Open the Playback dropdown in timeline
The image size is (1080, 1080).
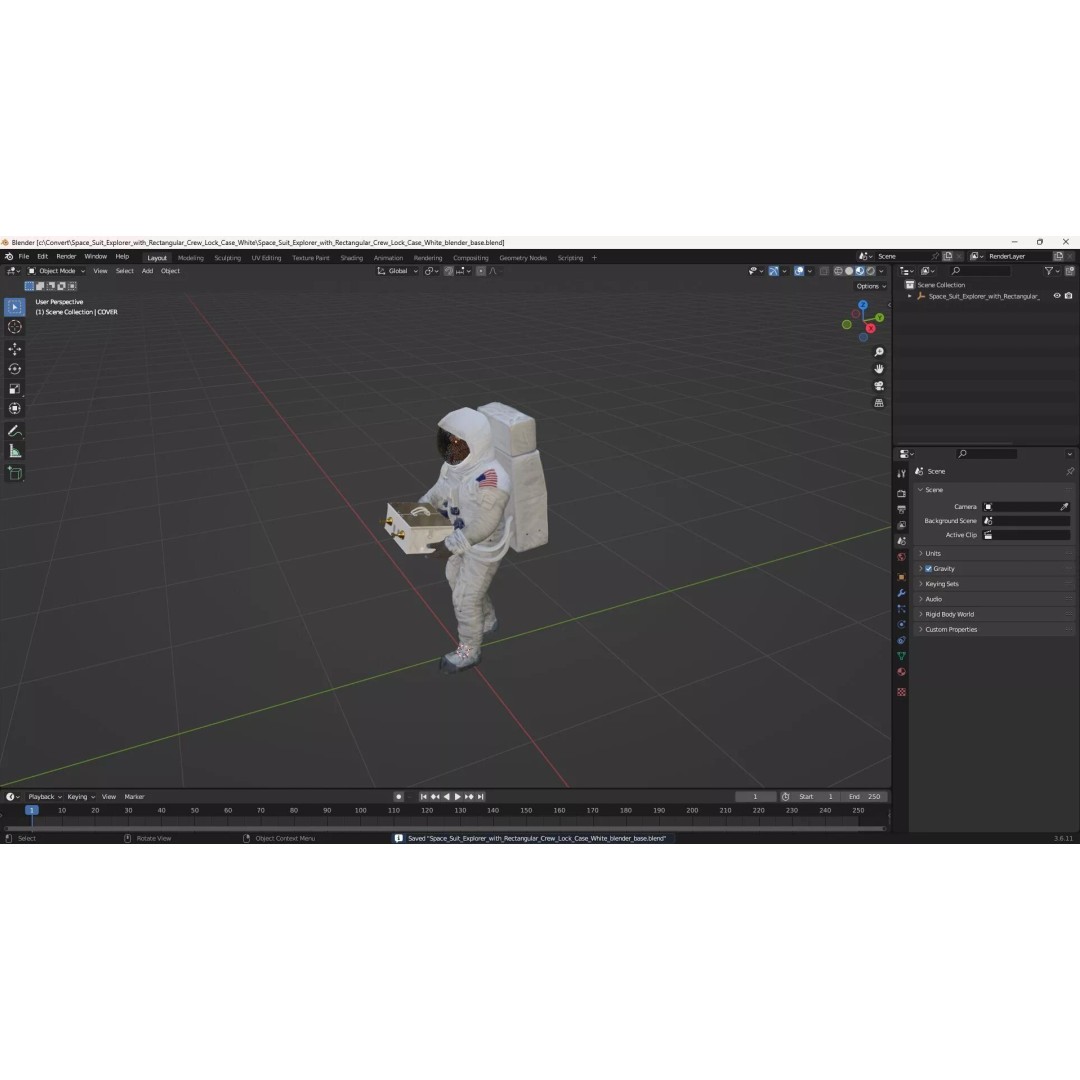(45, 797)
